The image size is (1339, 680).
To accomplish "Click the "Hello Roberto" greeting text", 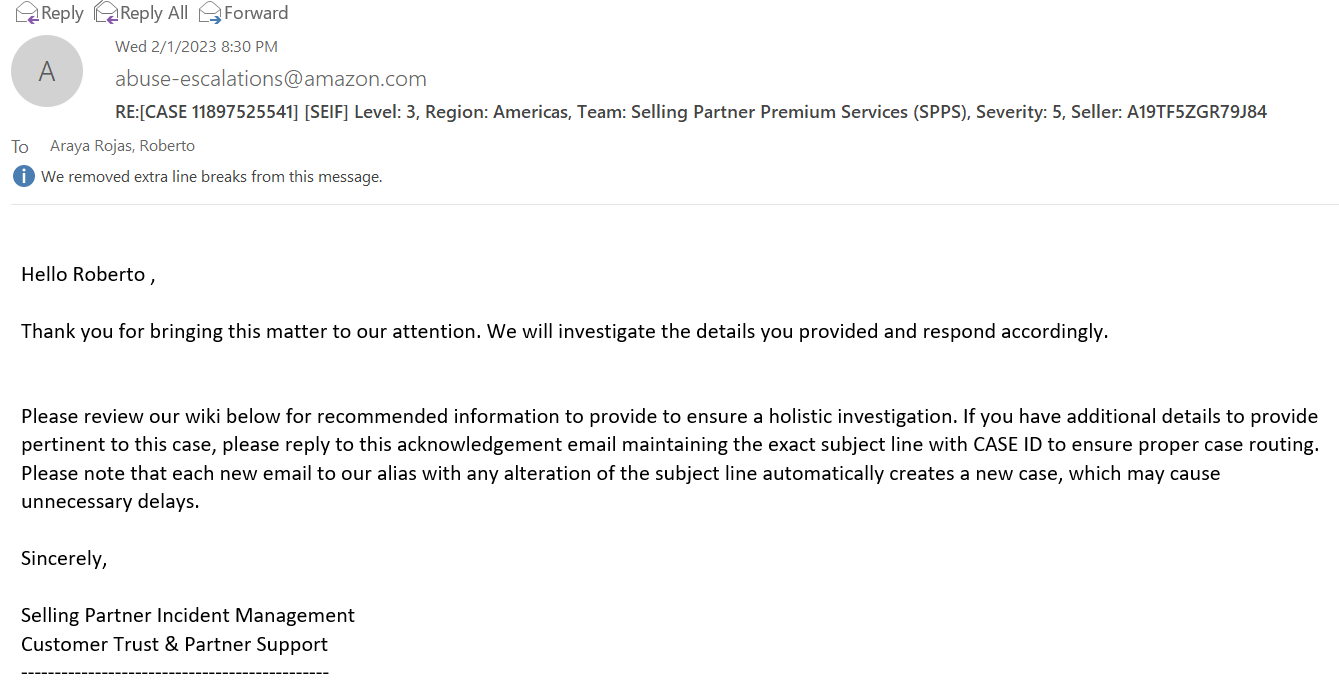I will pos(88,274).
